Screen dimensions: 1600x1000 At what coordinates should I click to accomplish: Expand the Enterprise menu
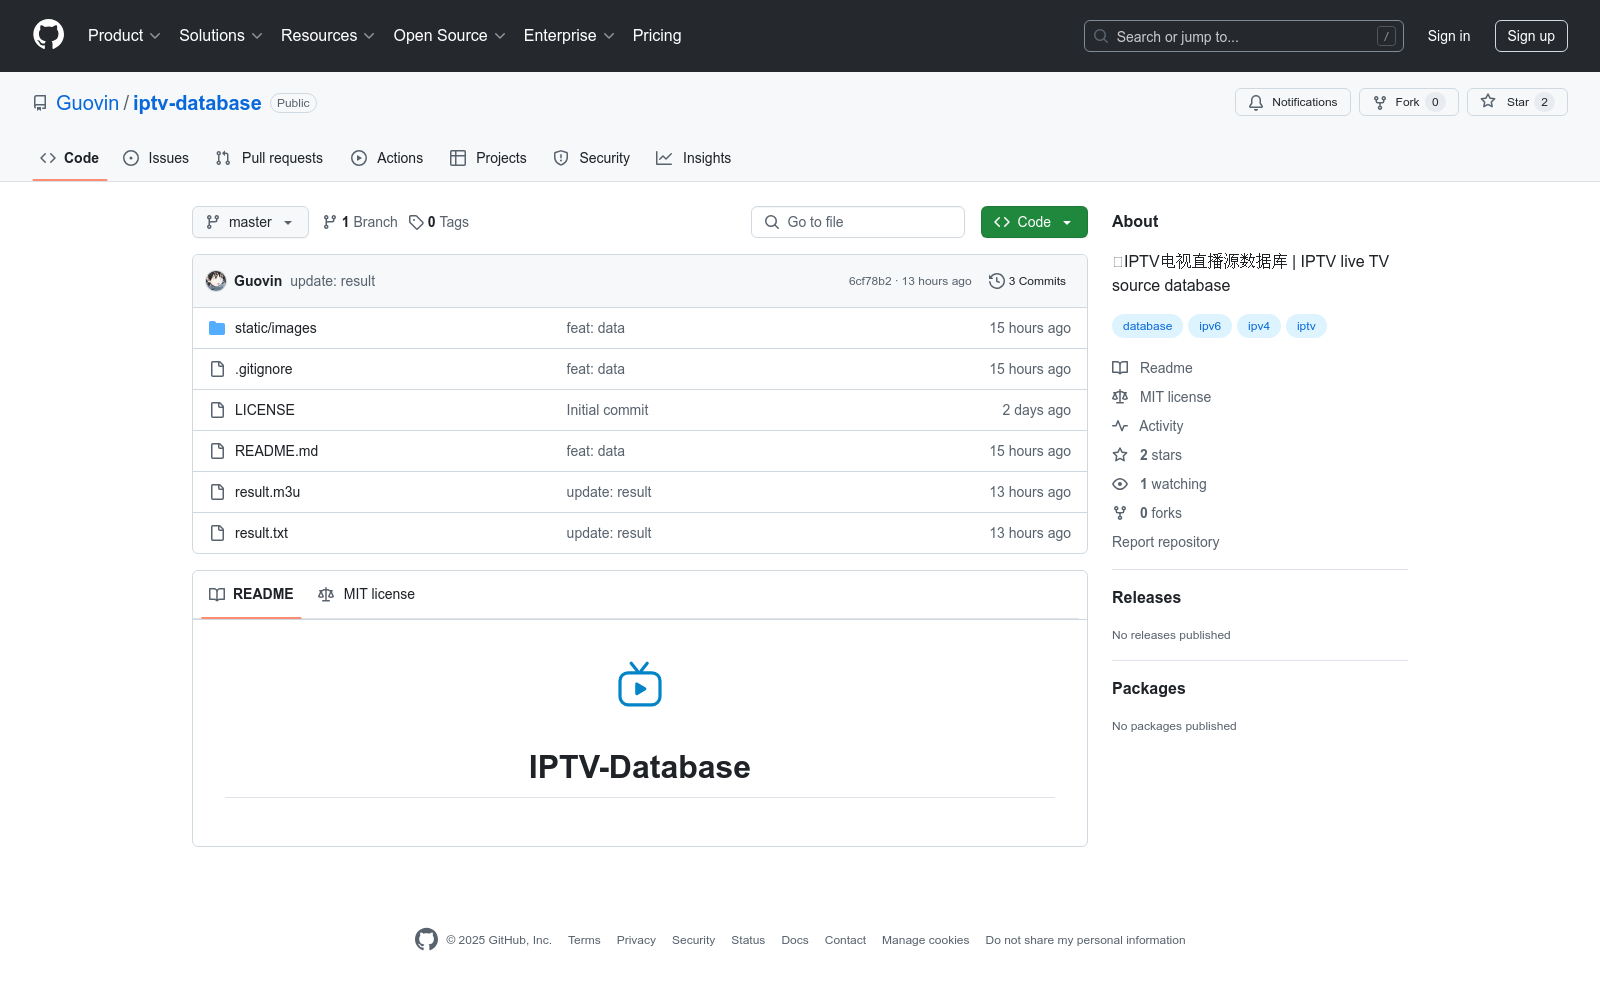click(569, 35)
